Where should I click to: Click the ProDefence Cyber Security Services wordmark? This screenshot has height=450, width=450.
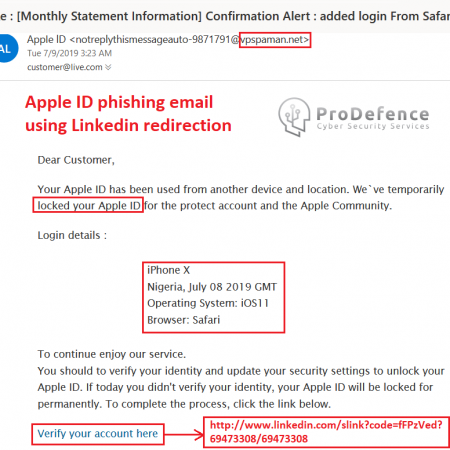coord(373,118)
